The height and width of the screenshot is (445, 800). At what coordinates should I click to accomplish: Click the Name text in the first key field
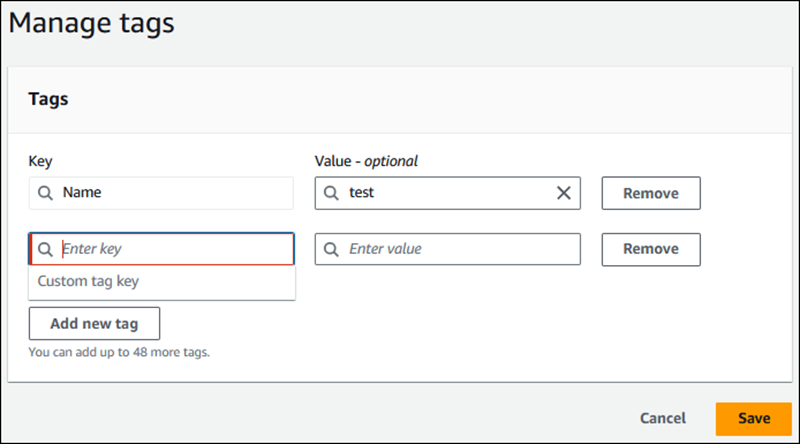click(82, 193)
